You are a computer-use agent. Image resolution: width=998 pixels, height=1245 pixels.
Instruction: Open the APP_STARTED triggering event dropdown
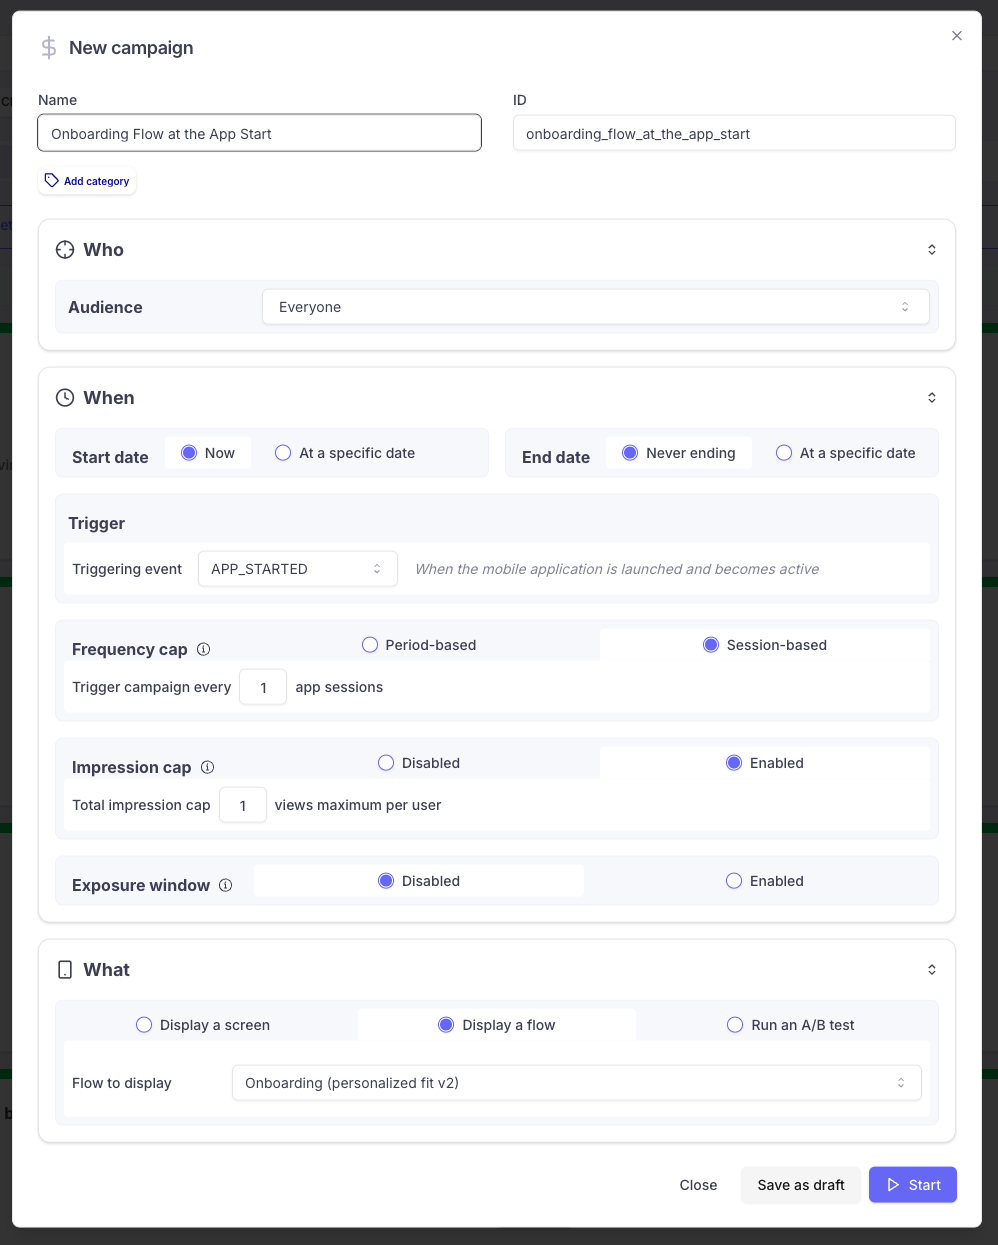tap(298, 569)
